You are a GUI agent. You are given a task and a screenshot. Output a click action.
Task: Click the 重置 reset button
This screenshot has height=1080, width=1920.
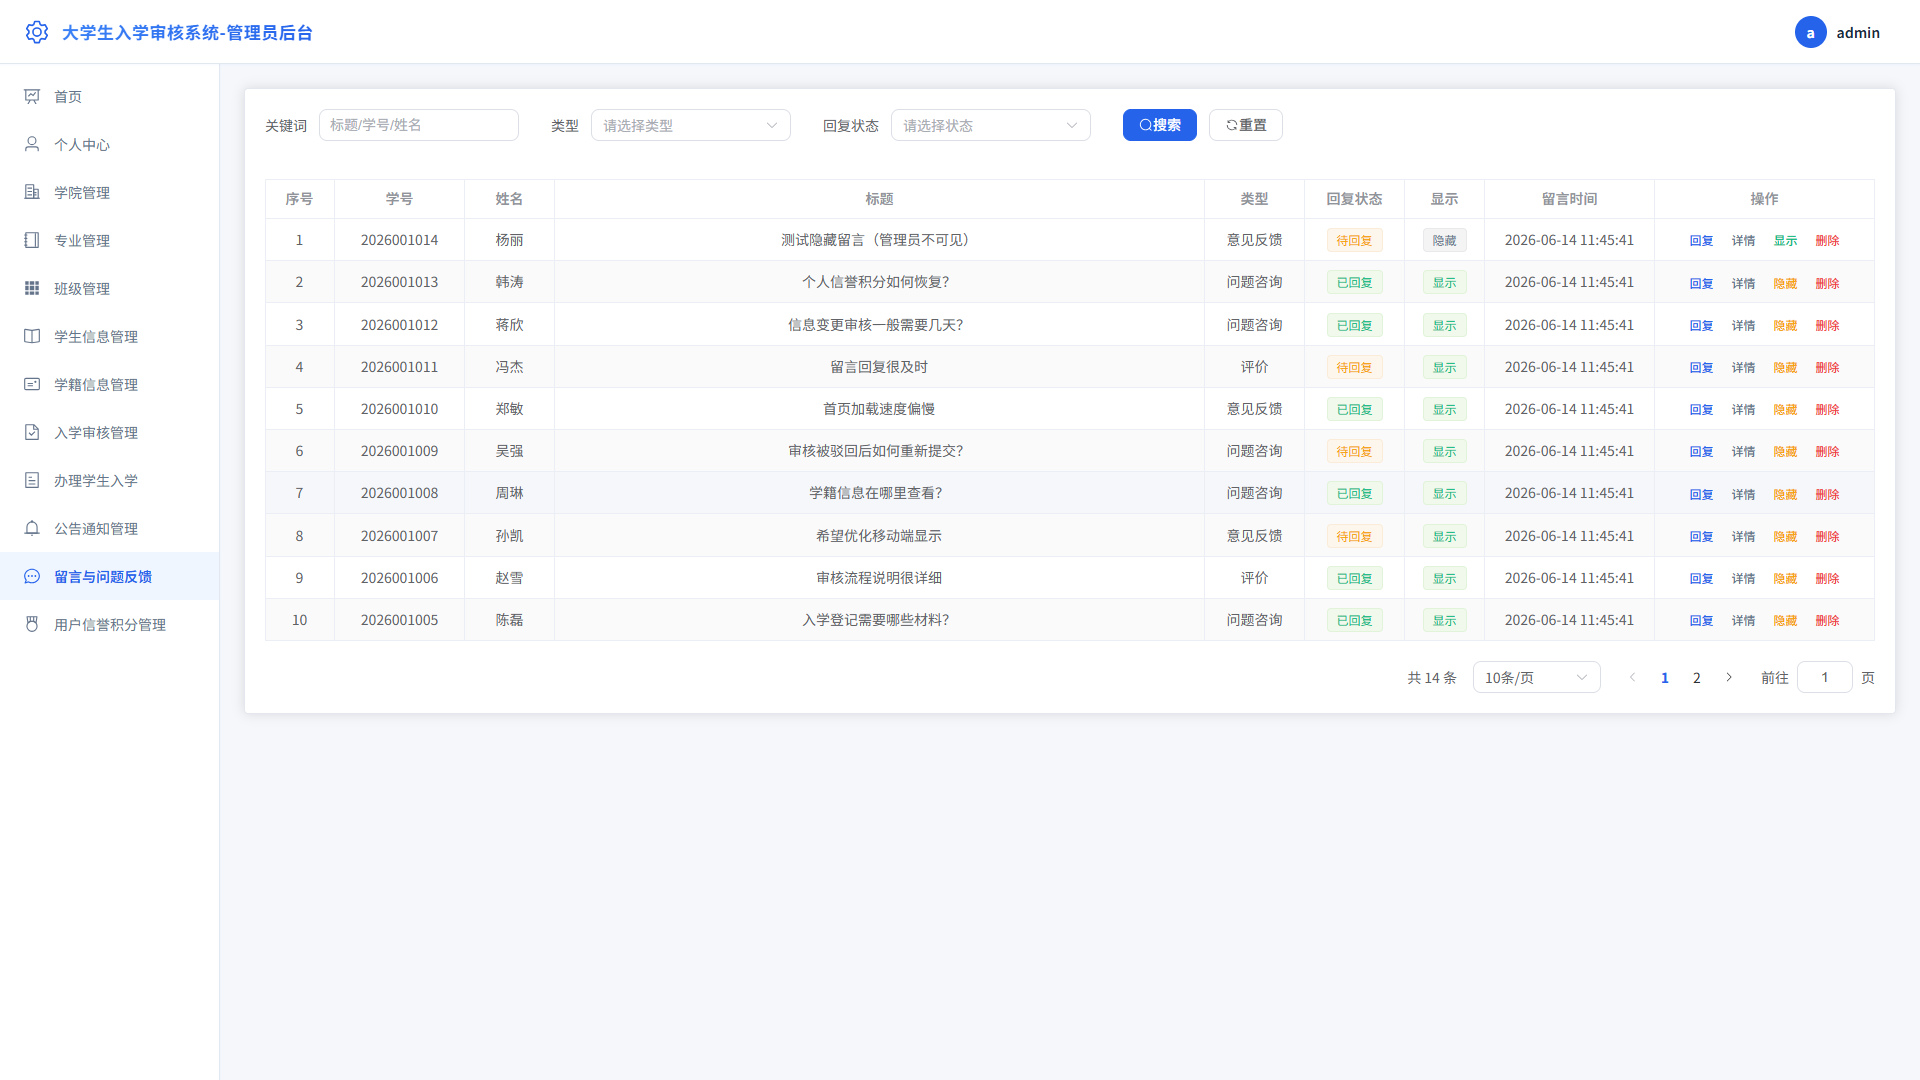(1246, 125)
